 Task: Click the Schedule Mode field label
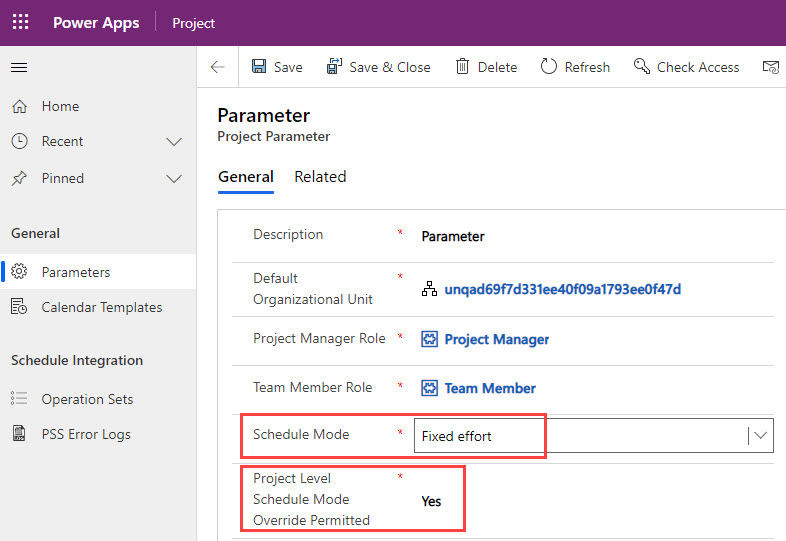[301, 434]
